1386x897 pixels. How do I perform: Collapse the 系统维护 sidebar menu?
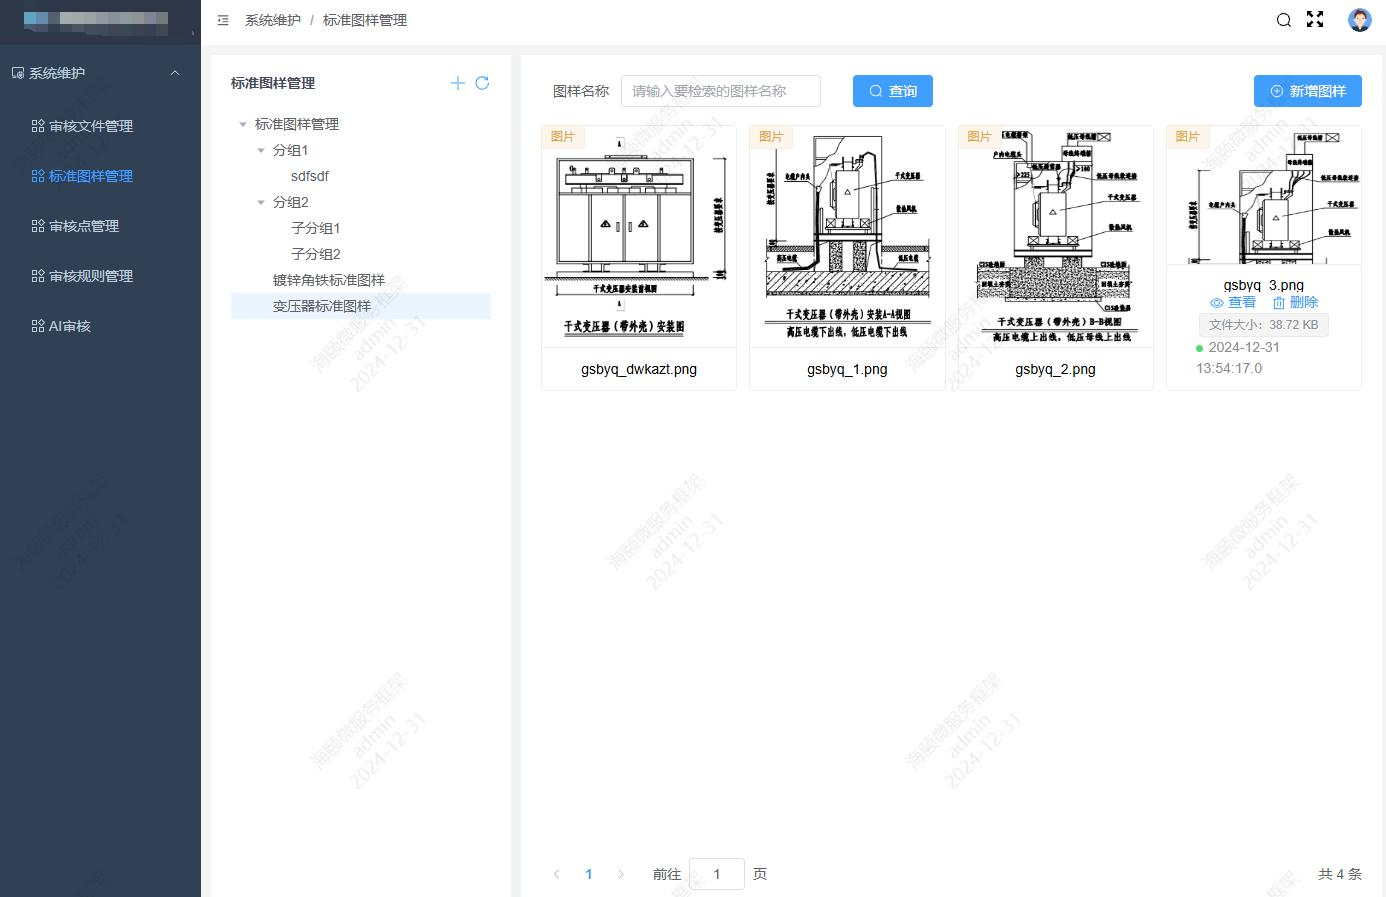coord(175,73)
